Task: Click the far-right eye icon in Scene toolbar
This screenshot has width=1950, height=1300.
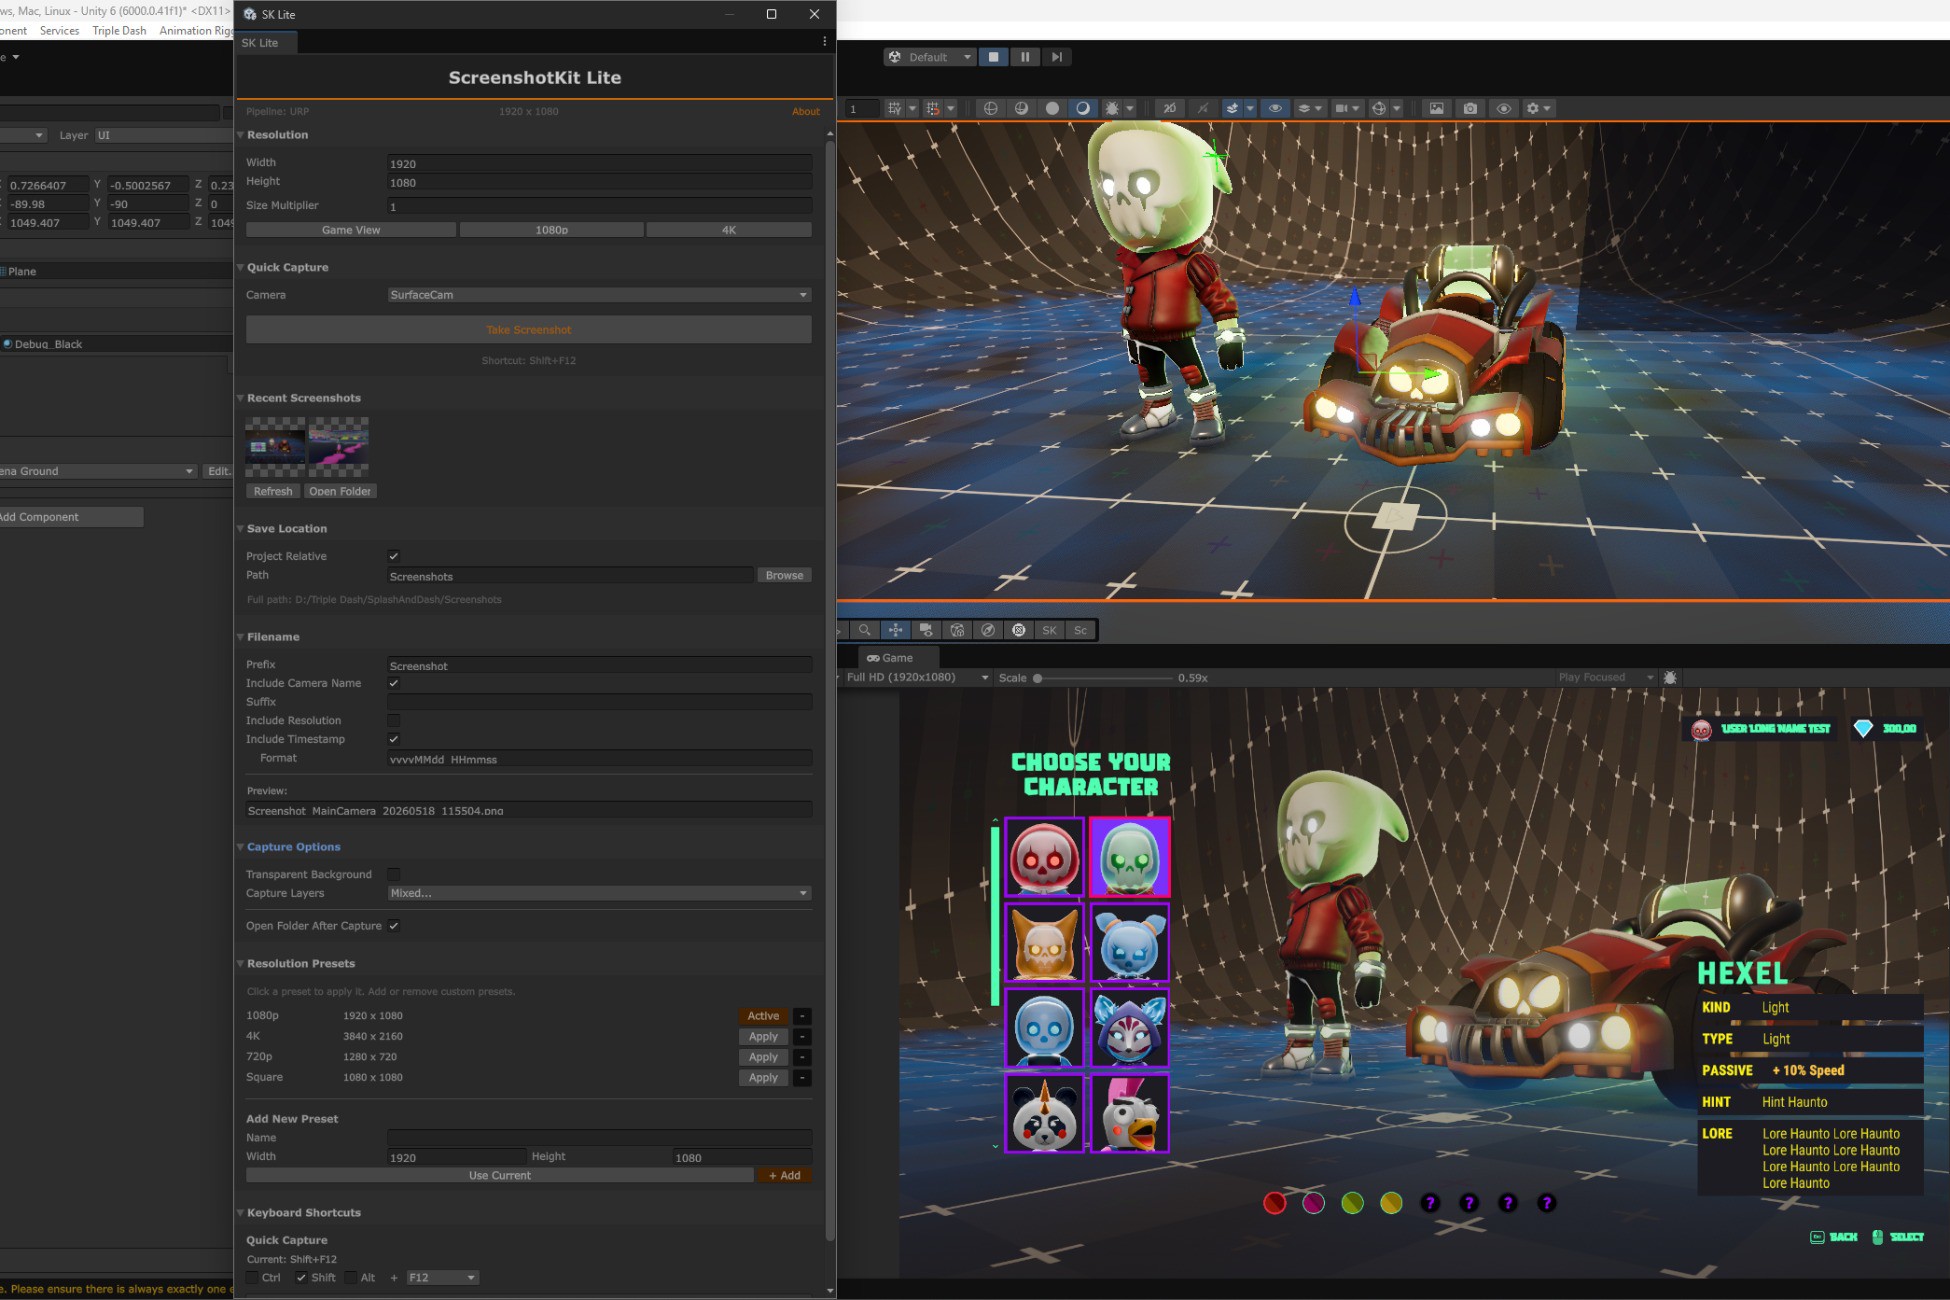Action: [x=1503, y=108]
